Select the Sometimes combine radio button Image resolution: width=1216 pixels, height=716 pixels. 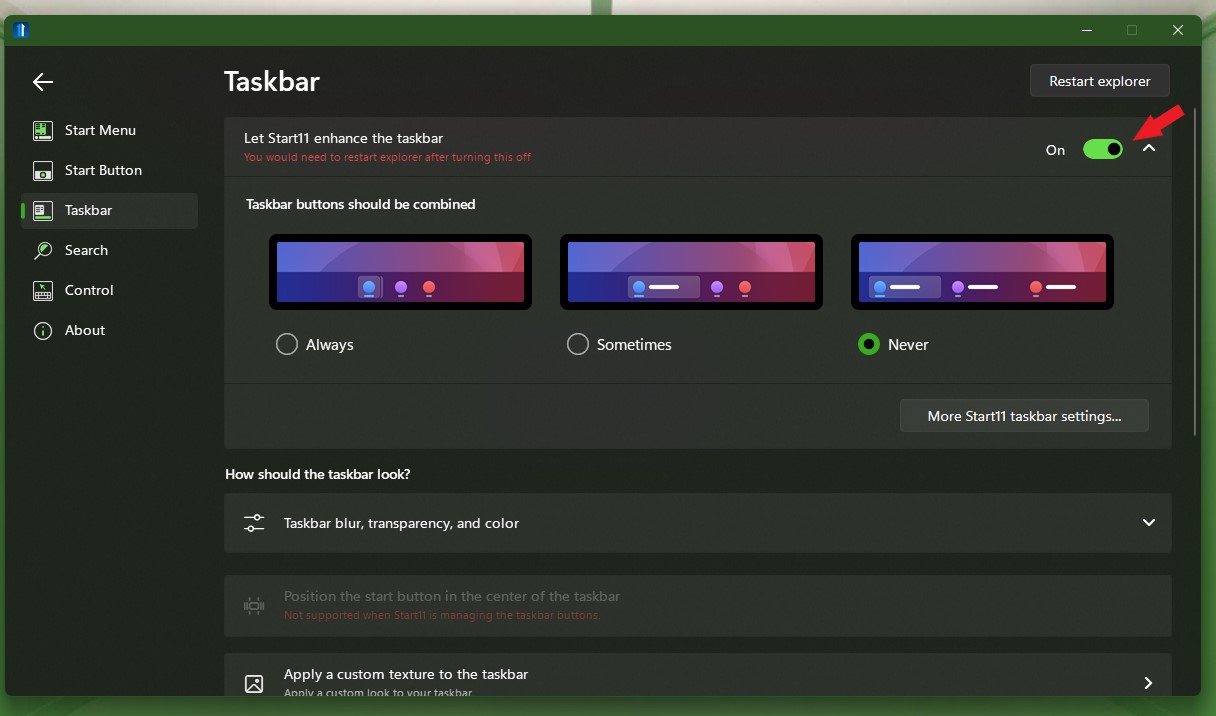point(578,344)
